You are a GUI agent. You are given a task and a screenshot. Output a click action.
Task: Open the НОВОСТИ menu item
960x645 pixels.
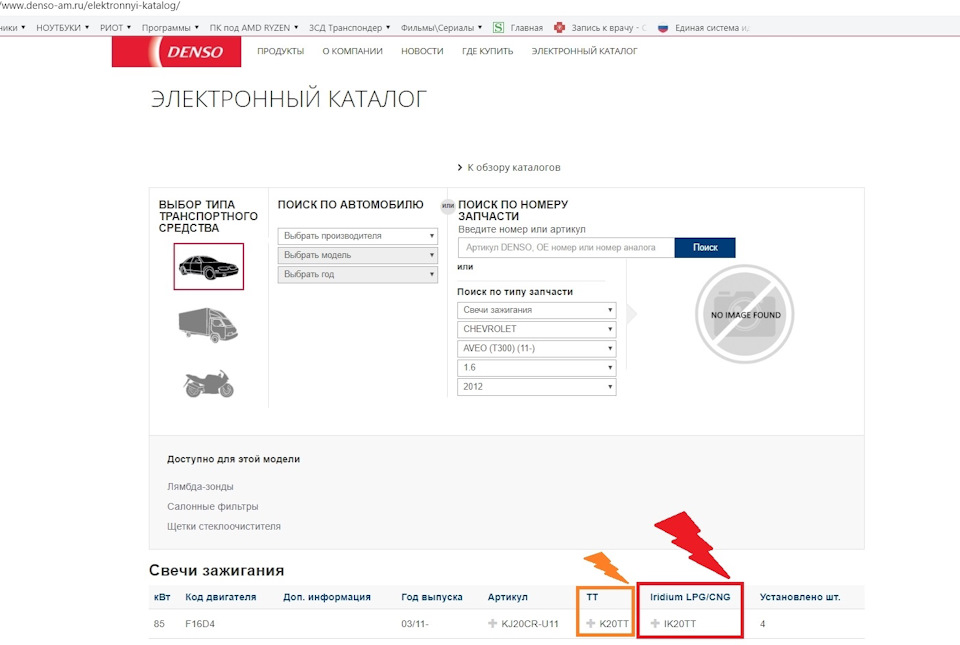coord(422,51)
